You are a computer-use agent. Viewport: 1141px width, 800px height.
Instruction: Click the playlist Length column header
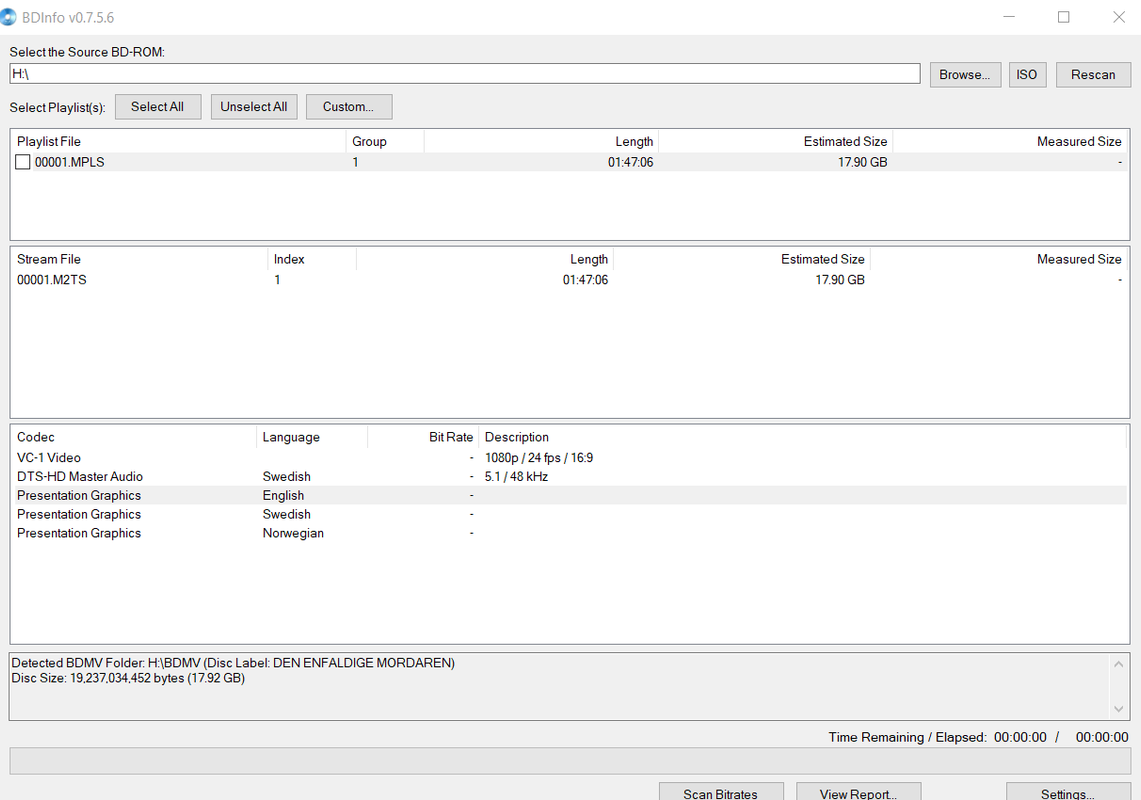pyautogui.click(x=541, y=141)
